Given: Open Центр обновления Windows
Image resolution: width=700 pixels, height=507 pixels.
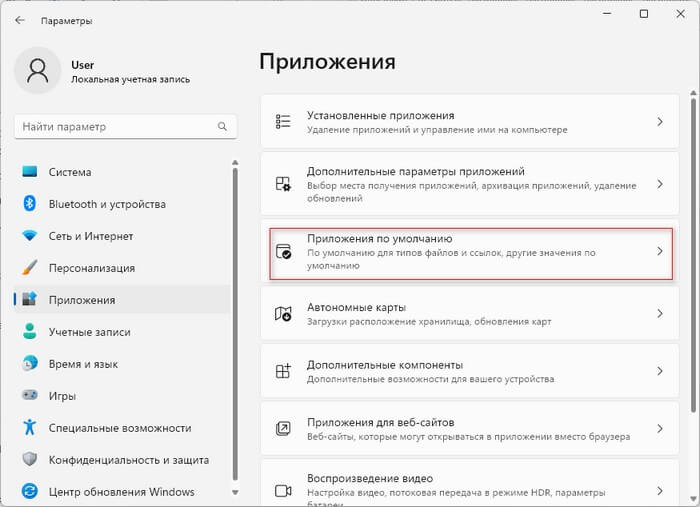Looking at the screenshot, I should click(x=122, y=492).
